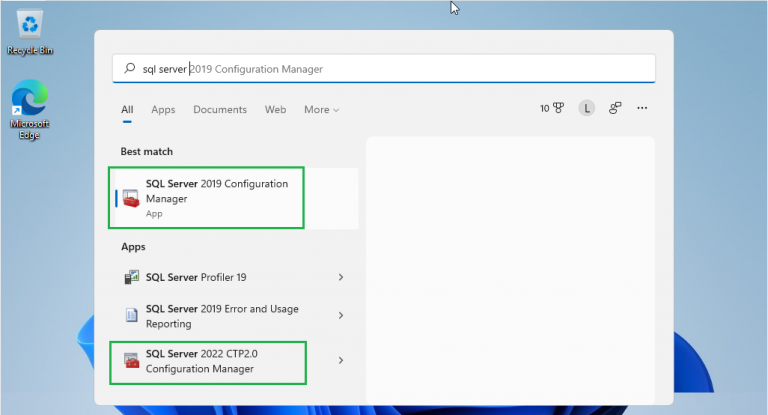This screenshot has width=768, height=415.
Task: Click the magnifier search icon
Action: click(x=129, y=68)
